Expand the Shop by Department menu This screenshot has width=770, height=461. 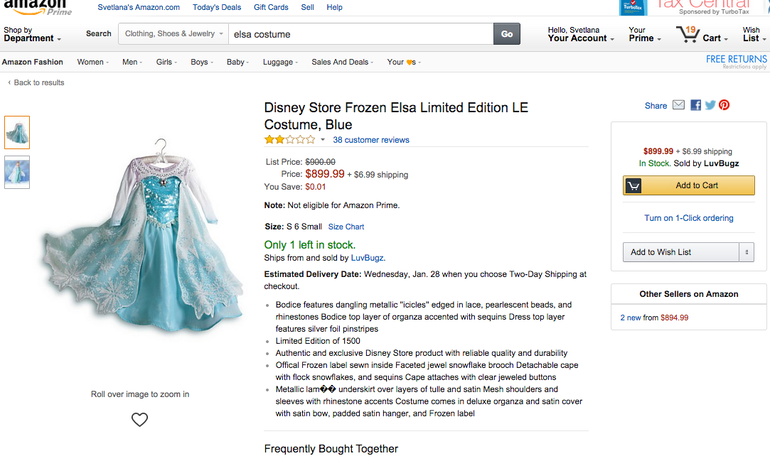coord(32,34)
